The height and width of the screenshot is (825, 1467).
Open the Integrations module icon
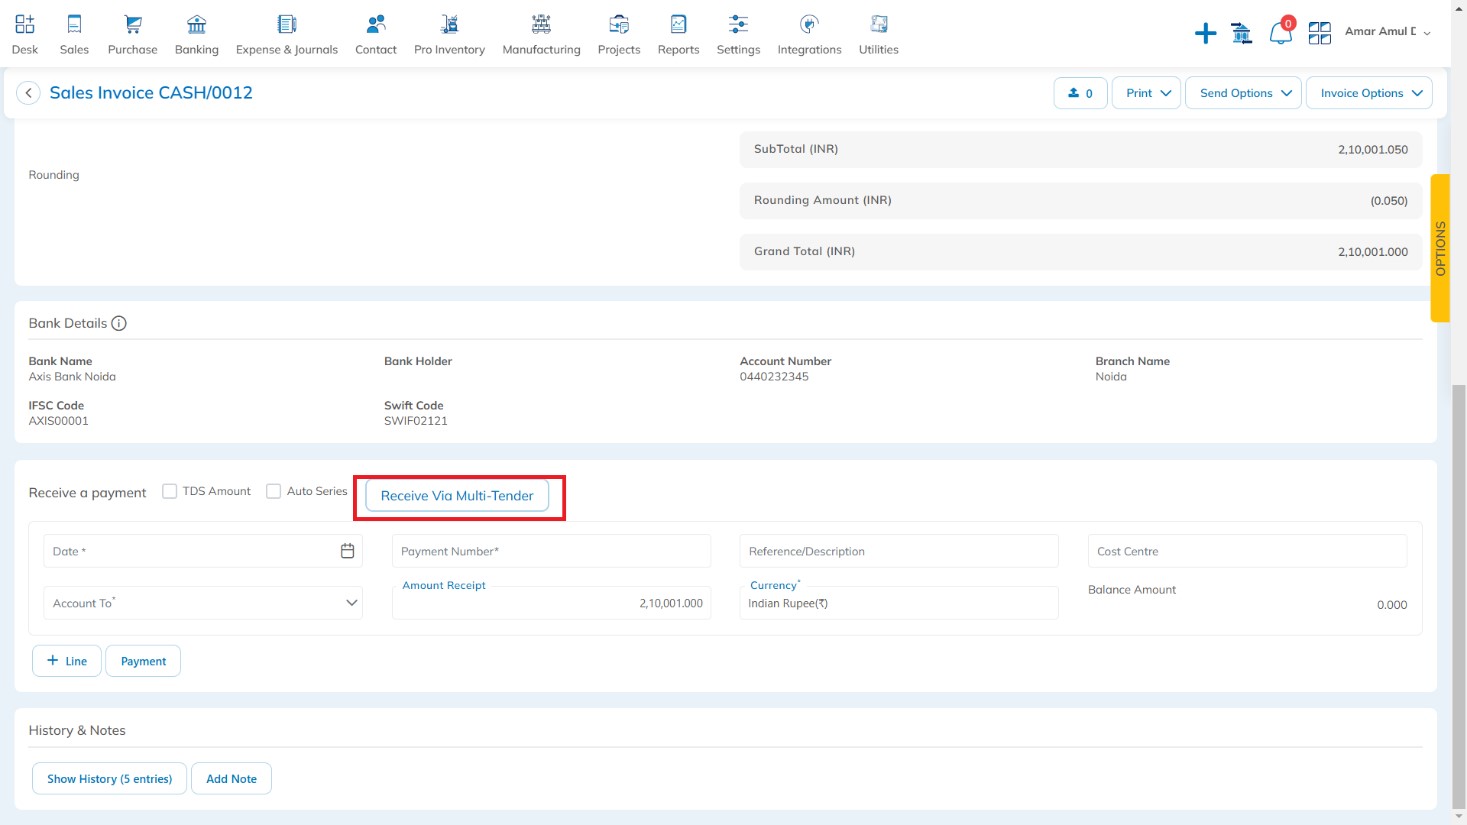(809, 24)
